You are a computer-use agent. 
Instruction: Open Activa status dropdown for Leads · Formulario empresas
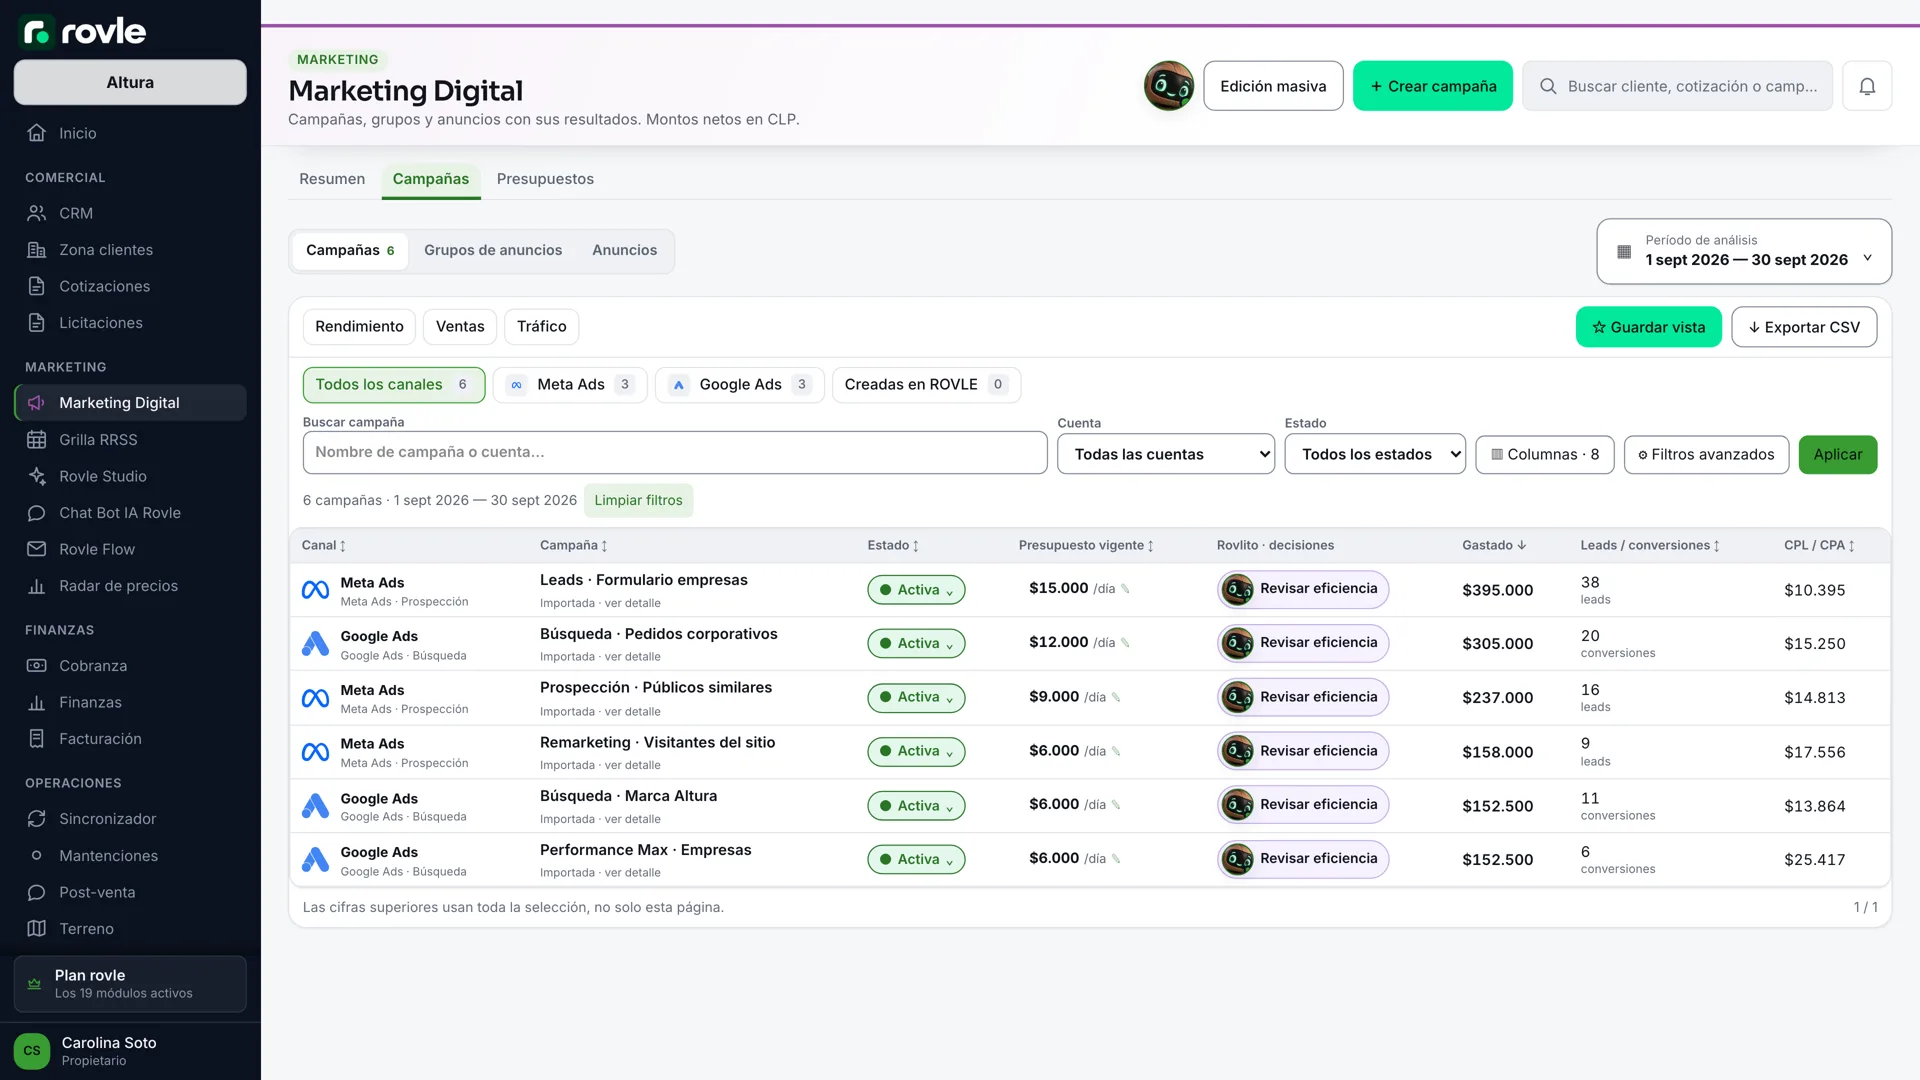pos(916,590)
